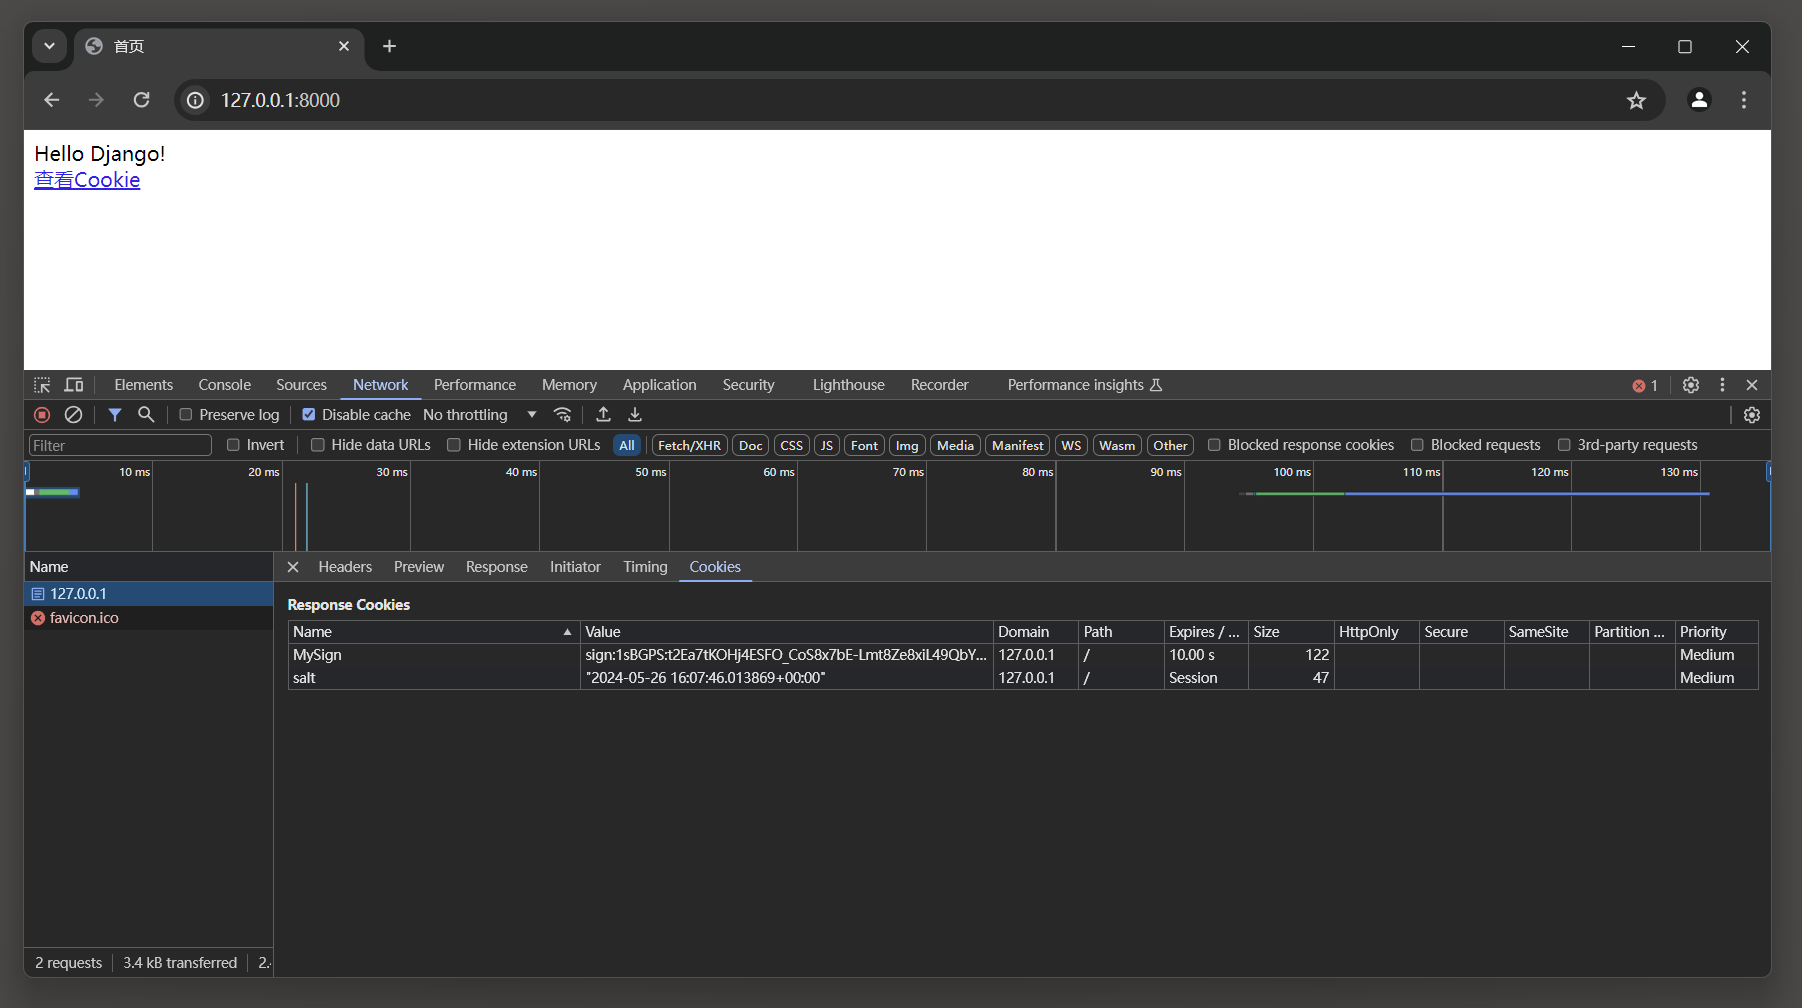Click the import HAR file upload icon
The image size is (1802, 1008).
point(603,415)
